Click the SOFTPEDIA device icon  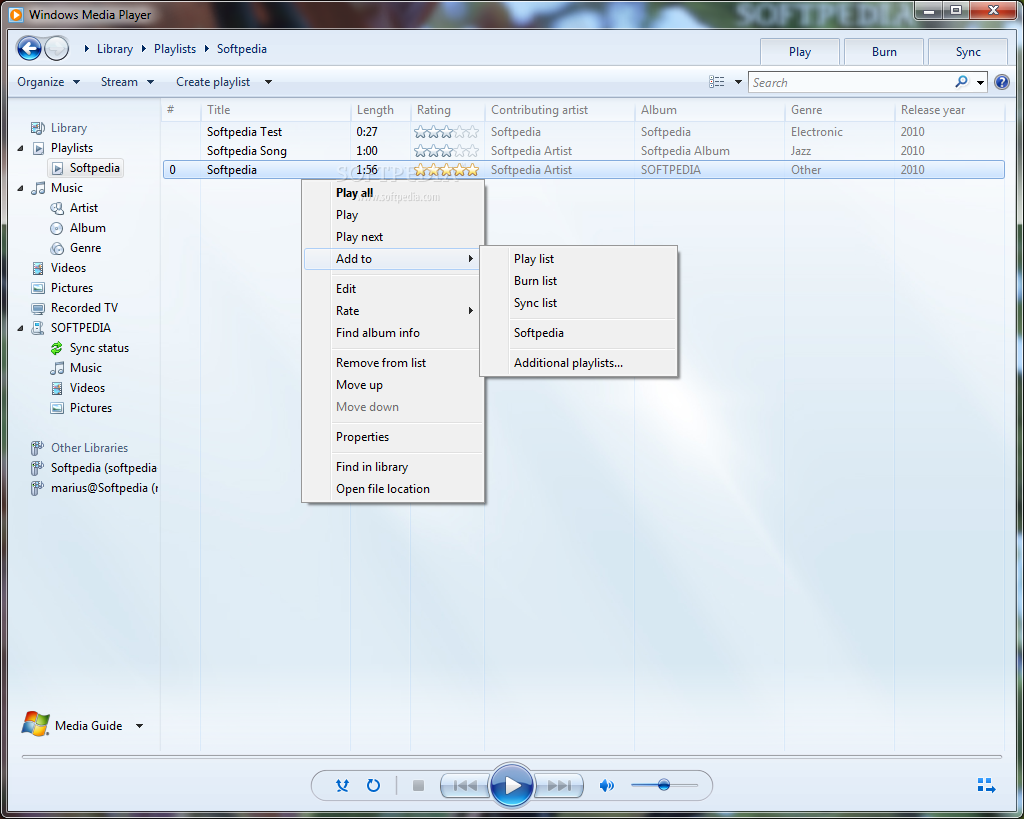39,328
